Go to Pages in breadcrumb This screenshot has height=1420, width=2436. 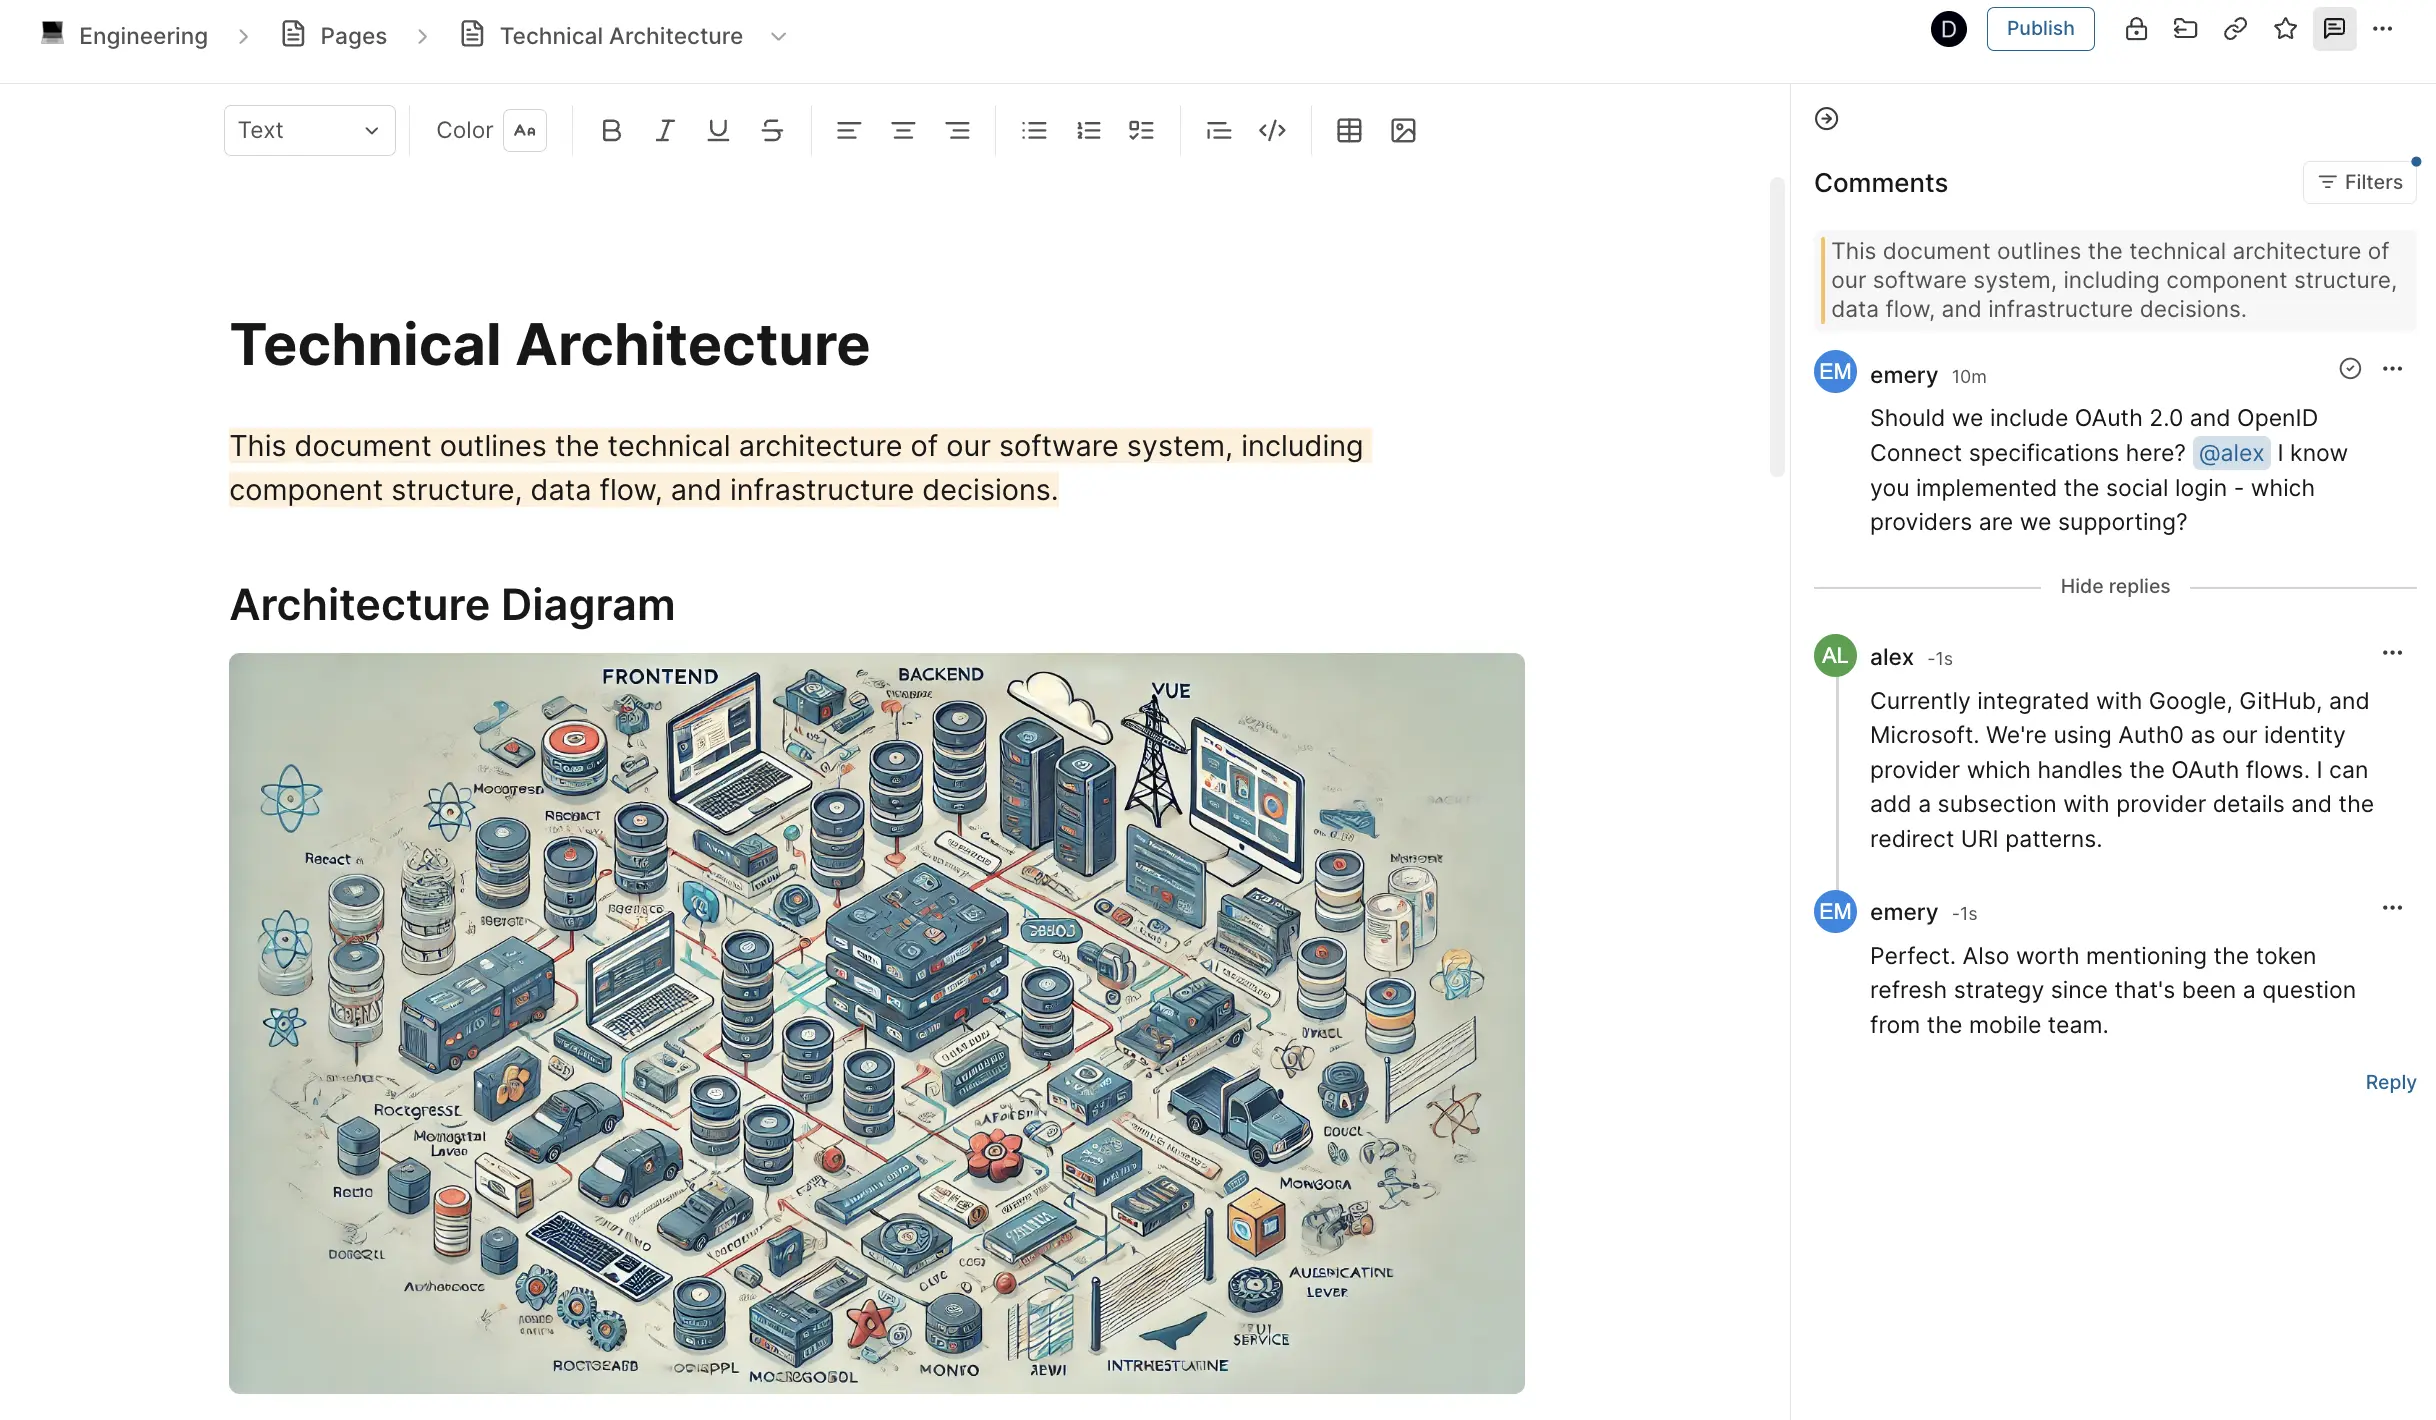coord(352,36)
